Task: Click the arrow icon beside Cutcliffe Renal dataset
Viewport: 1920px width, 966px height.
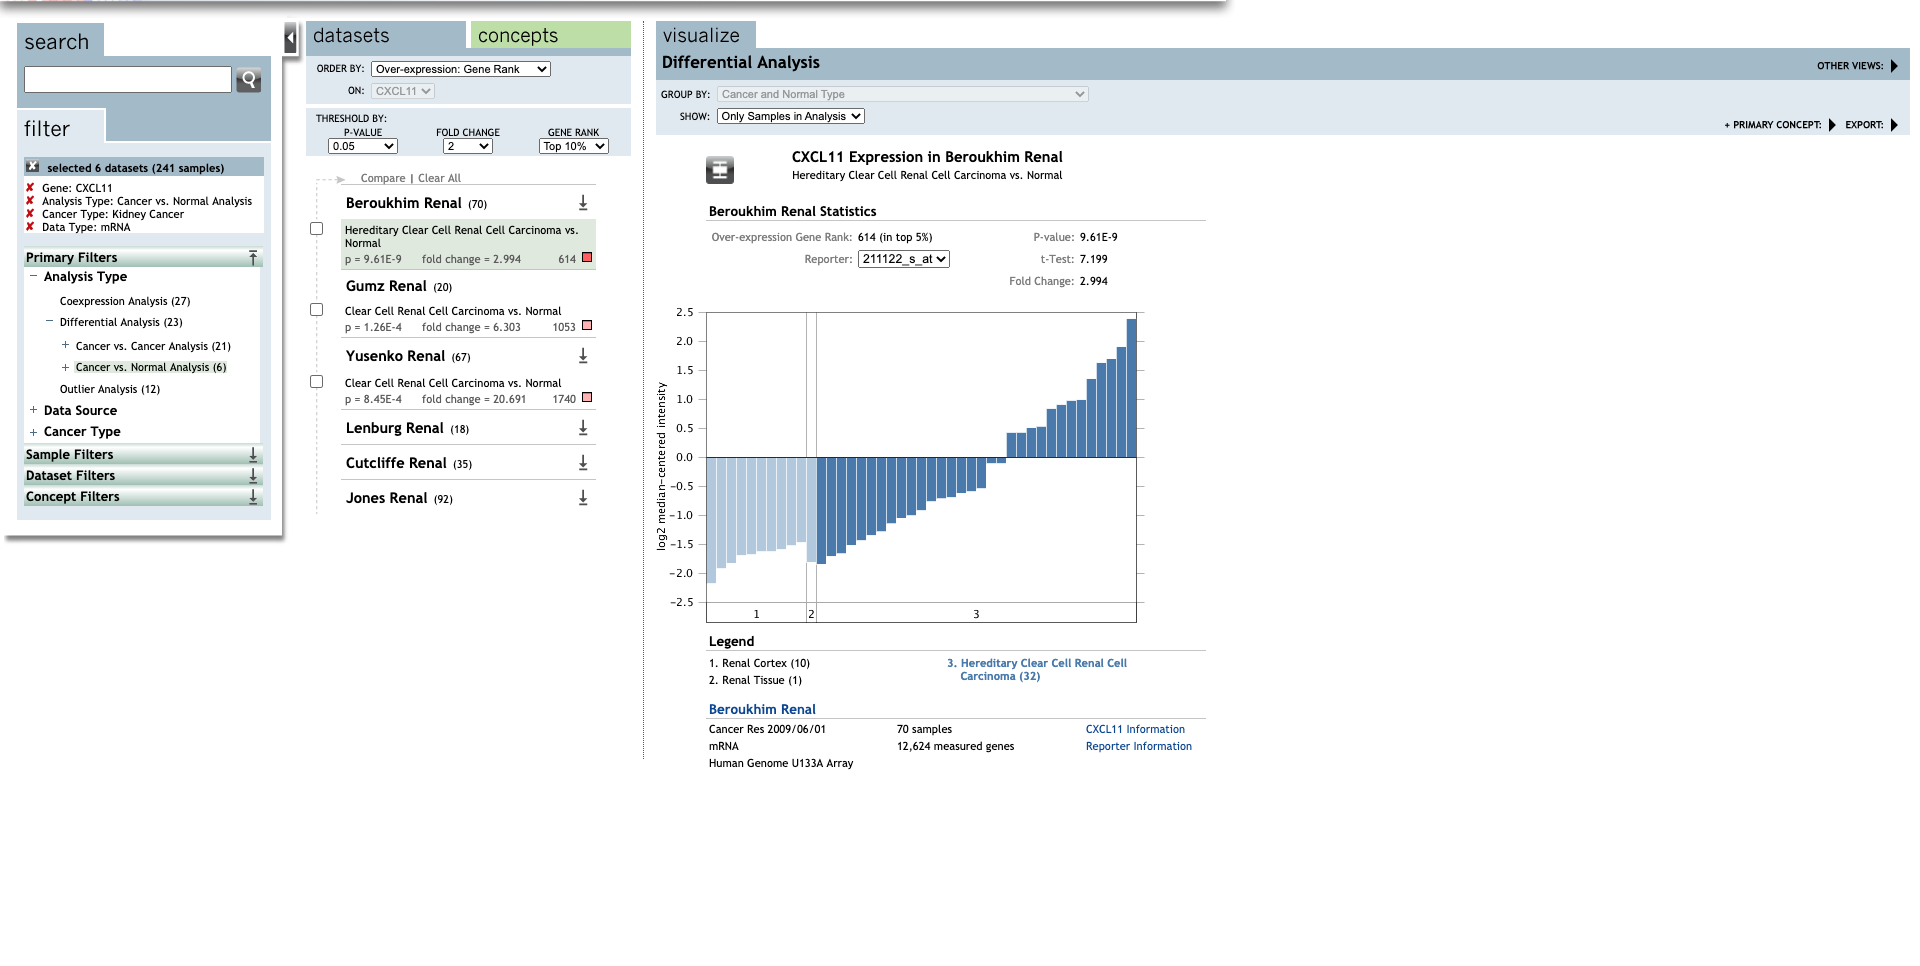Action: tap(583, 463)
